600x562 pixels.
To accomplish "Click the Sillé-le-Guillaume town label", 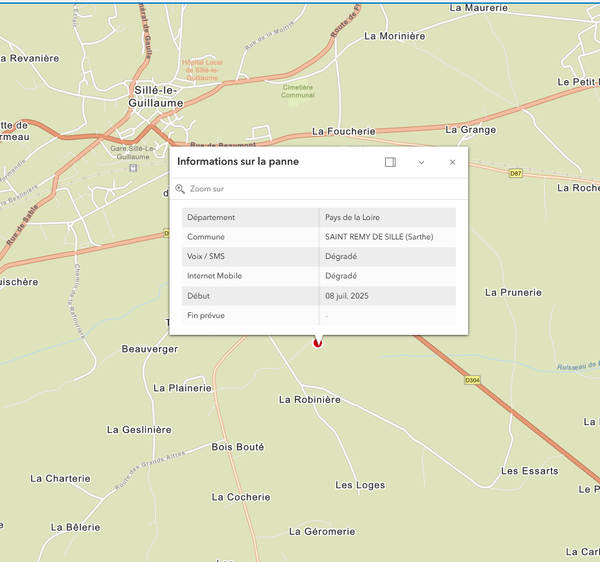I will [x=155, y=96].
